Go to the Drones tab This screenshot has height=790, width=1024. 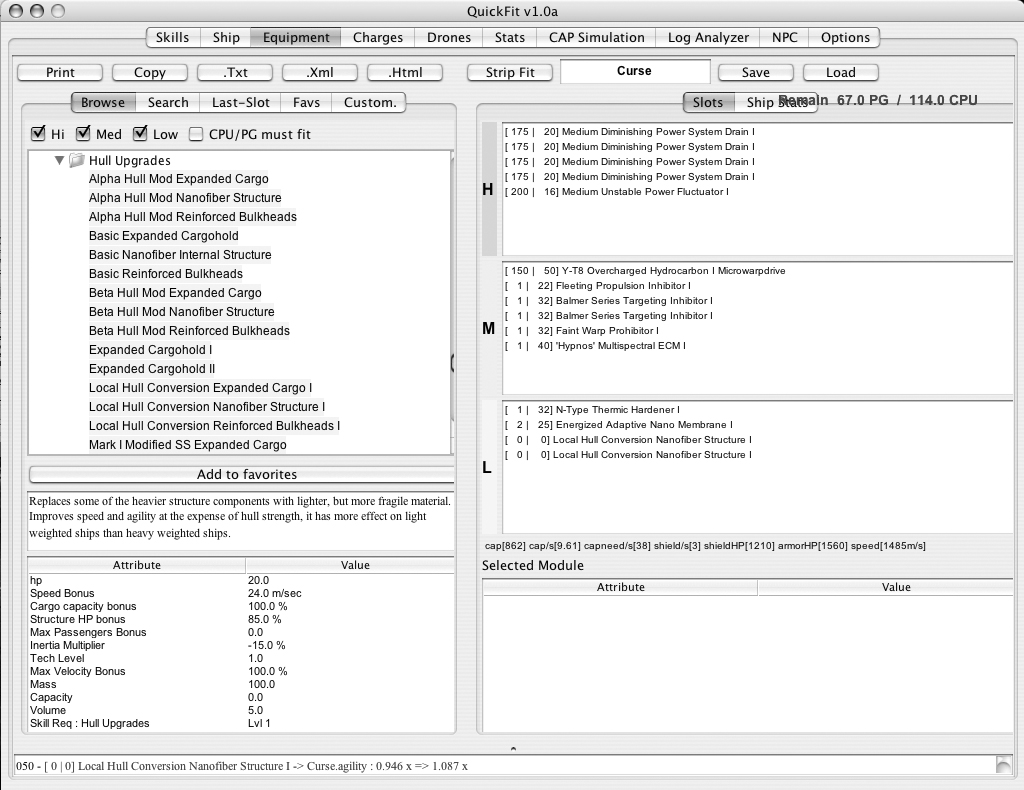tap(449, 37)
